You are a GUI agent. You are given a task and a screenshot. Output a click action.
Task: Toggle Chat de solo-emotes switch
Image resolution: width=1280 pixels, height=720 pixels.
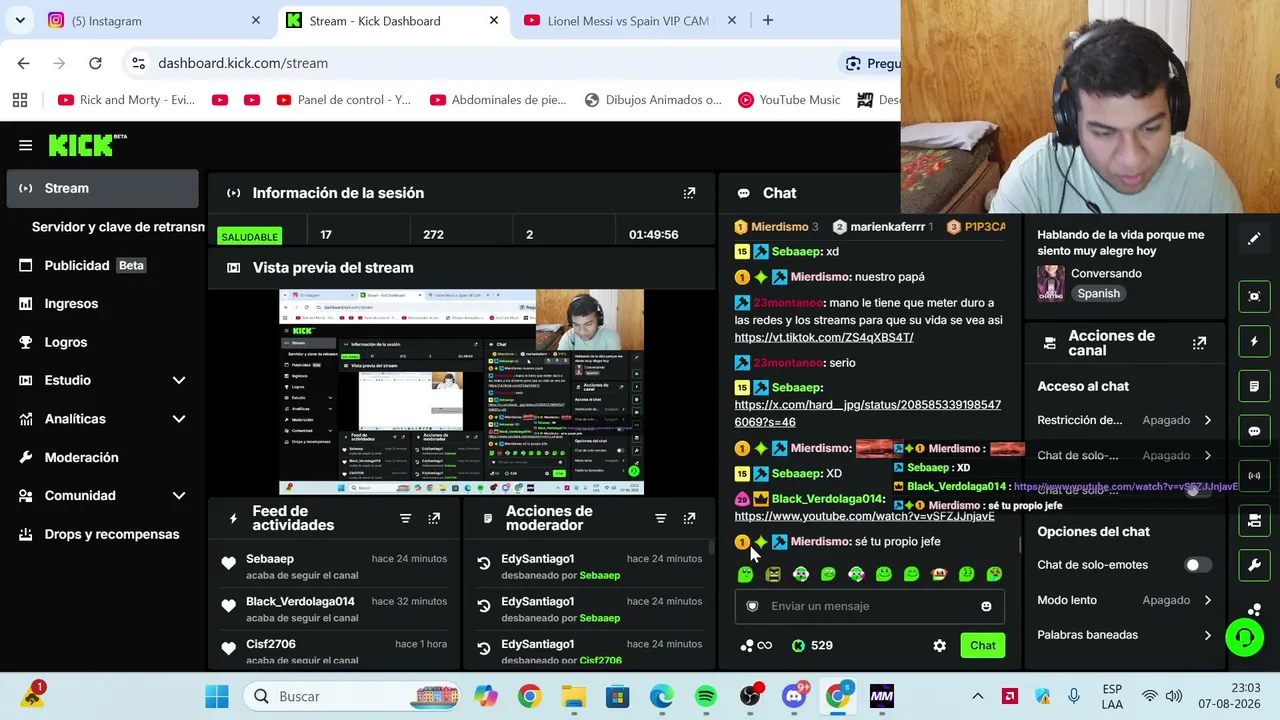pos(1197,565)
